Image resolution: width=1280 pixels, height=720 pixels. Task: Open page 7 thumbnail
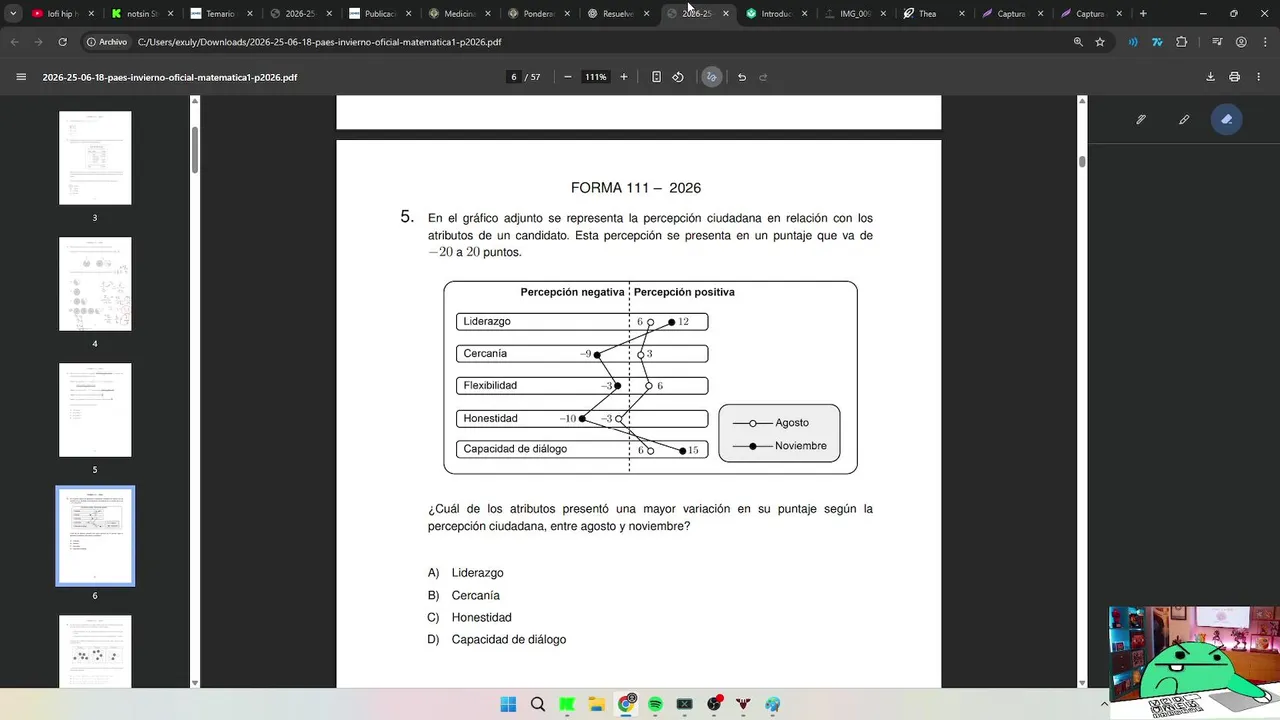click(x=95, y=651)
